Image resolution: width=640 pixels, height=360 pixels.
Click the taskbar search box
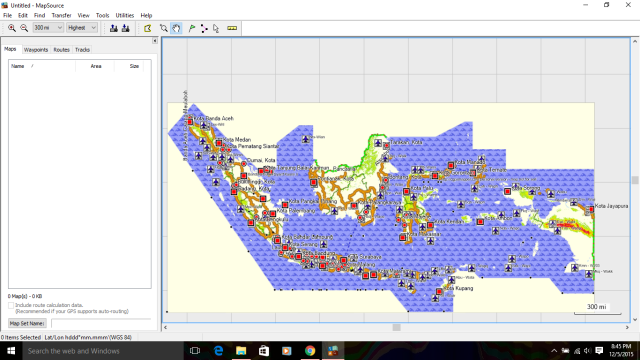coord(103,351)
